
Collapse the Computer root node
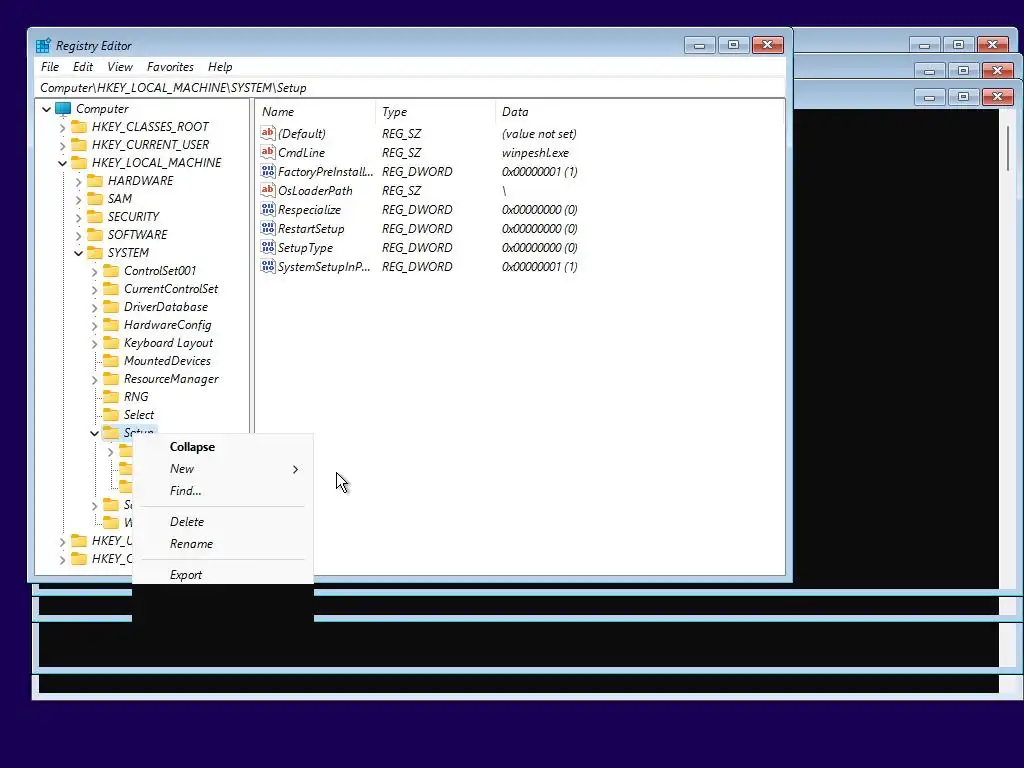(x=46, y=109)
